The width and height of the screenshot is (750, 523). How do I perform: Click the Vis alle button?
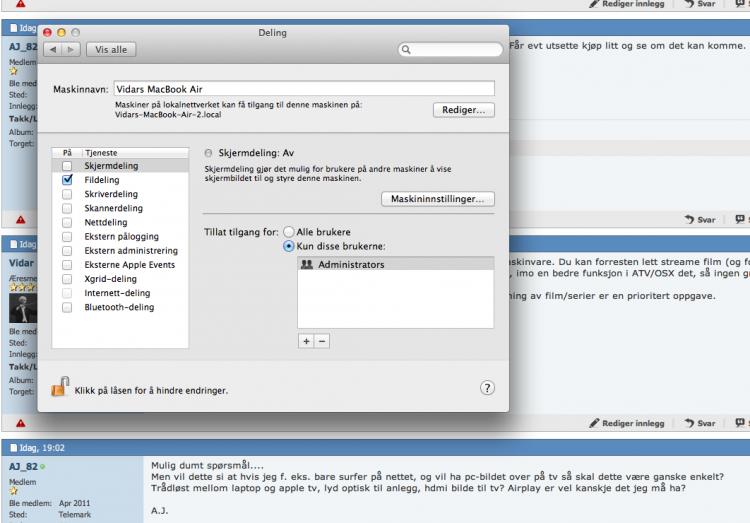(x=111, y=50)
